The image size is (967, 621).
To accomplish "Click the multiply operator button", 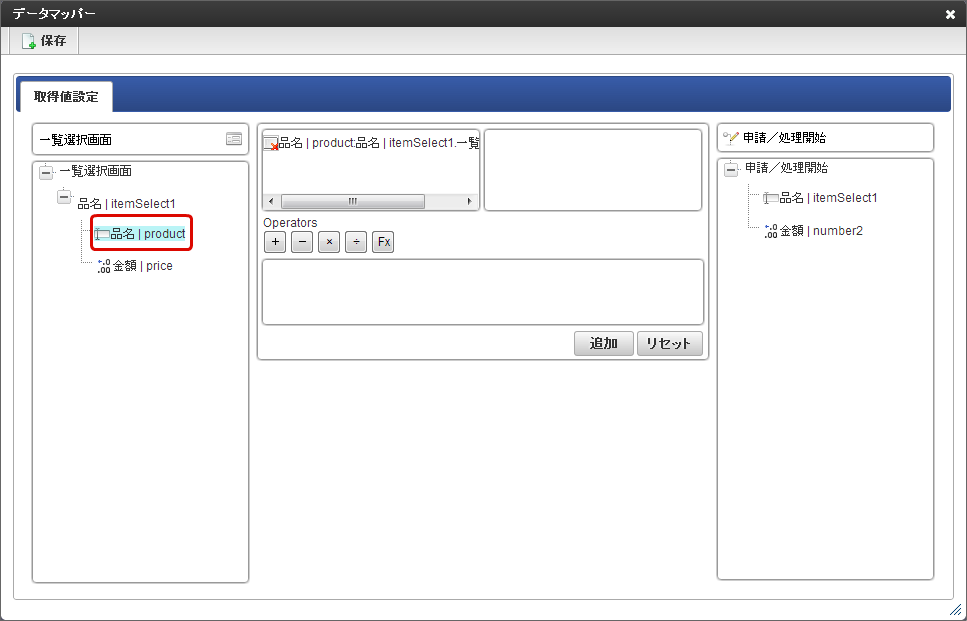I will click(x=329, y=242).
